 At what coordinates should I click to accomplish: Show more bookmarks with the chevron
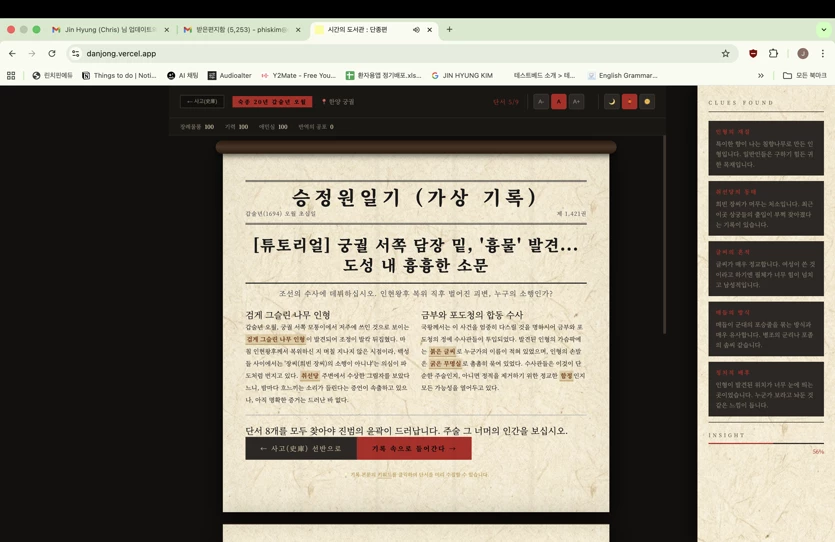point(761,76)
